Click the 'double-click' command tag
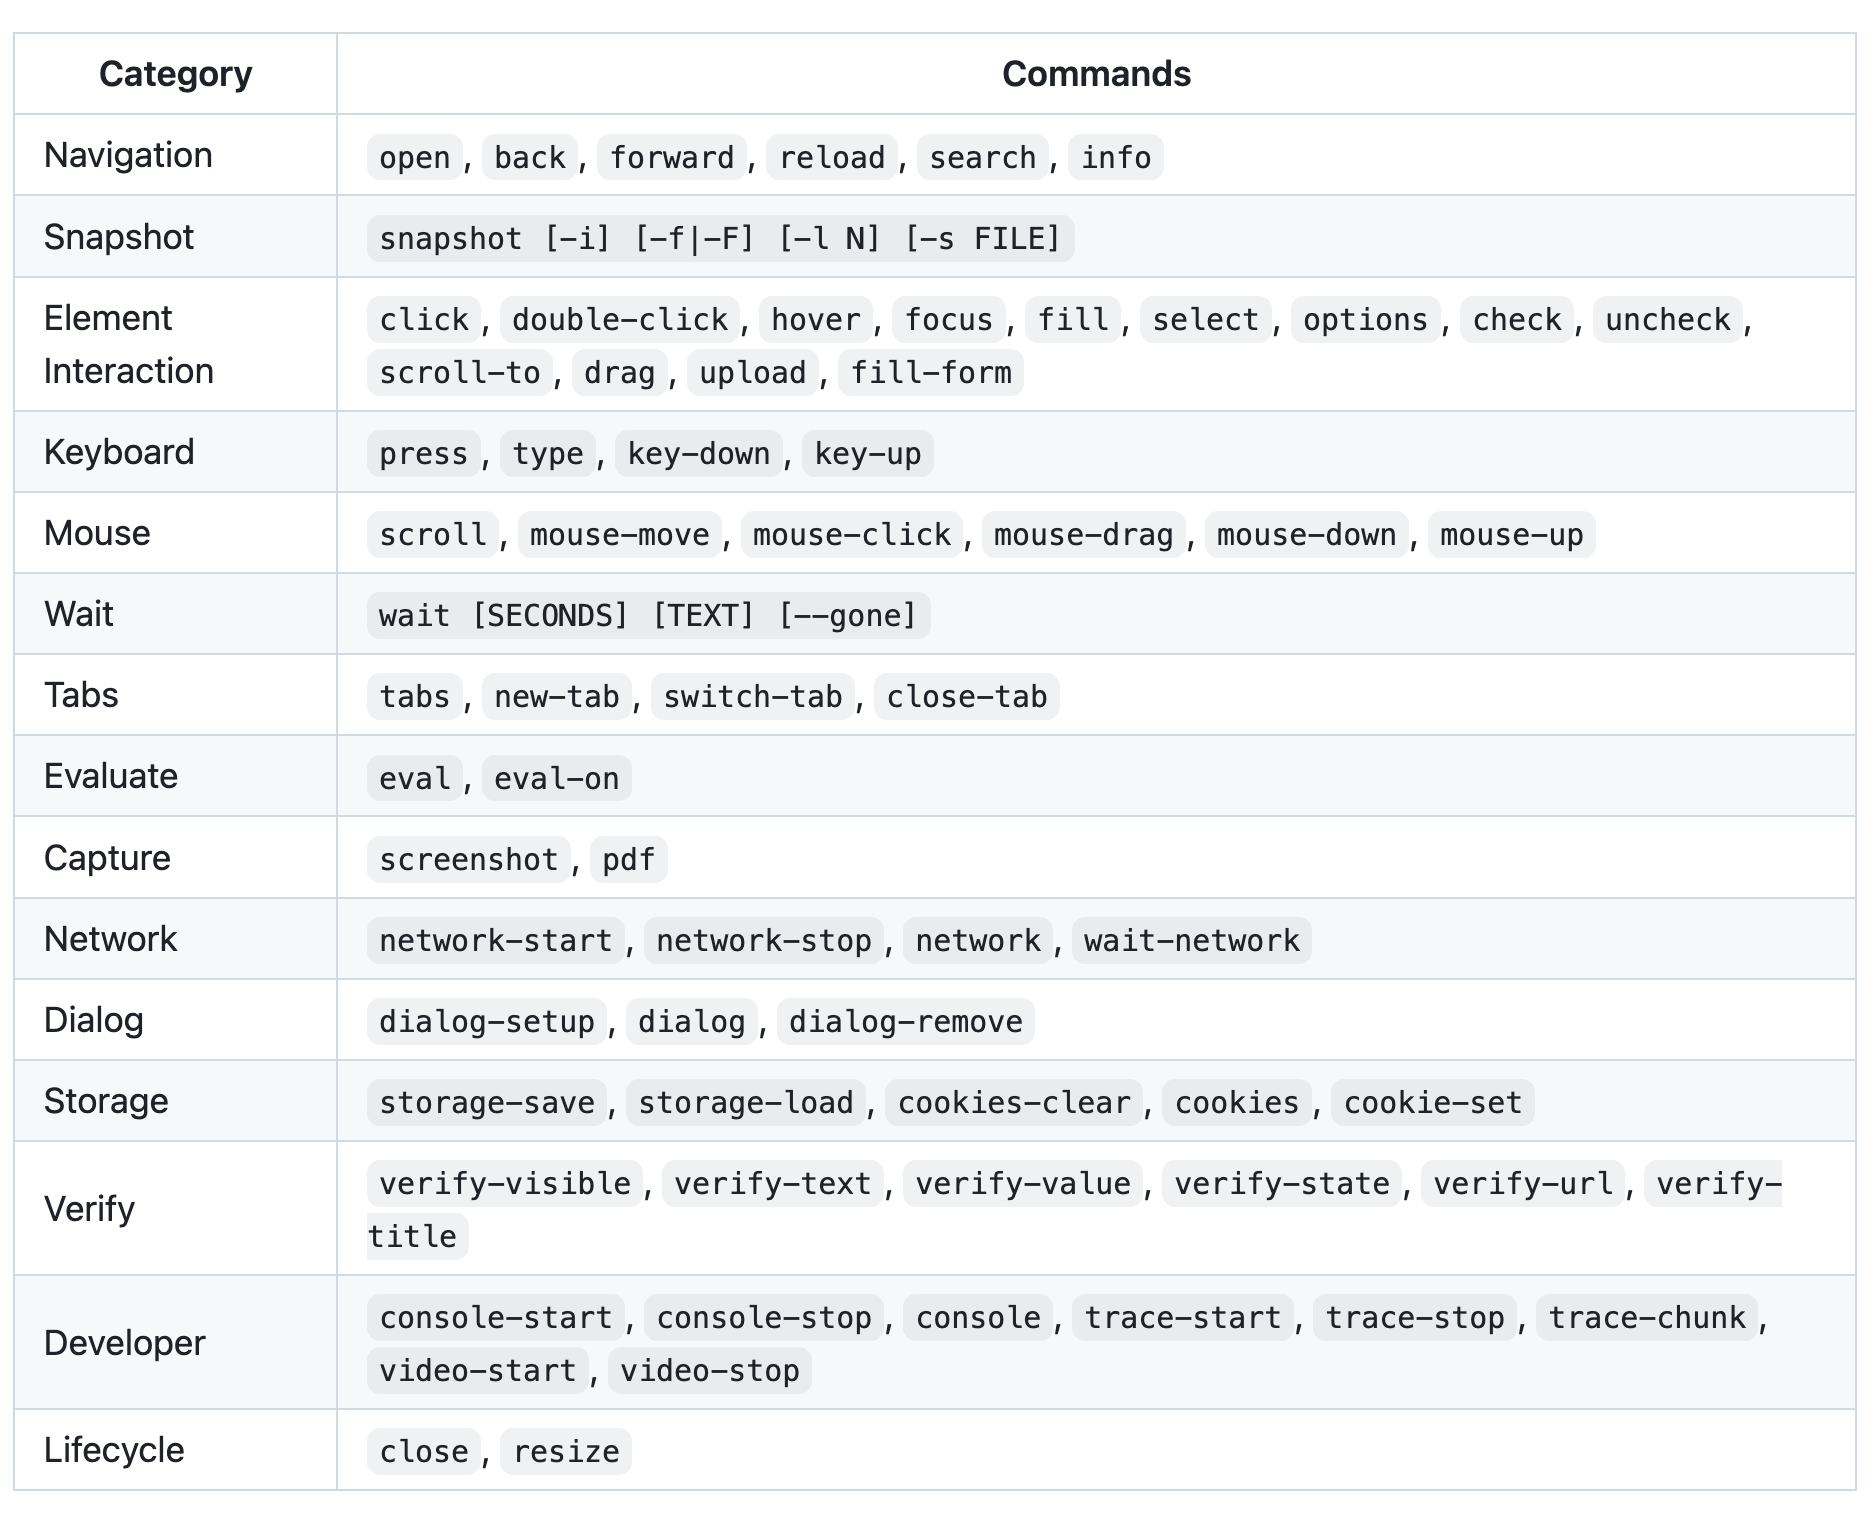 (x=619, y=319)
